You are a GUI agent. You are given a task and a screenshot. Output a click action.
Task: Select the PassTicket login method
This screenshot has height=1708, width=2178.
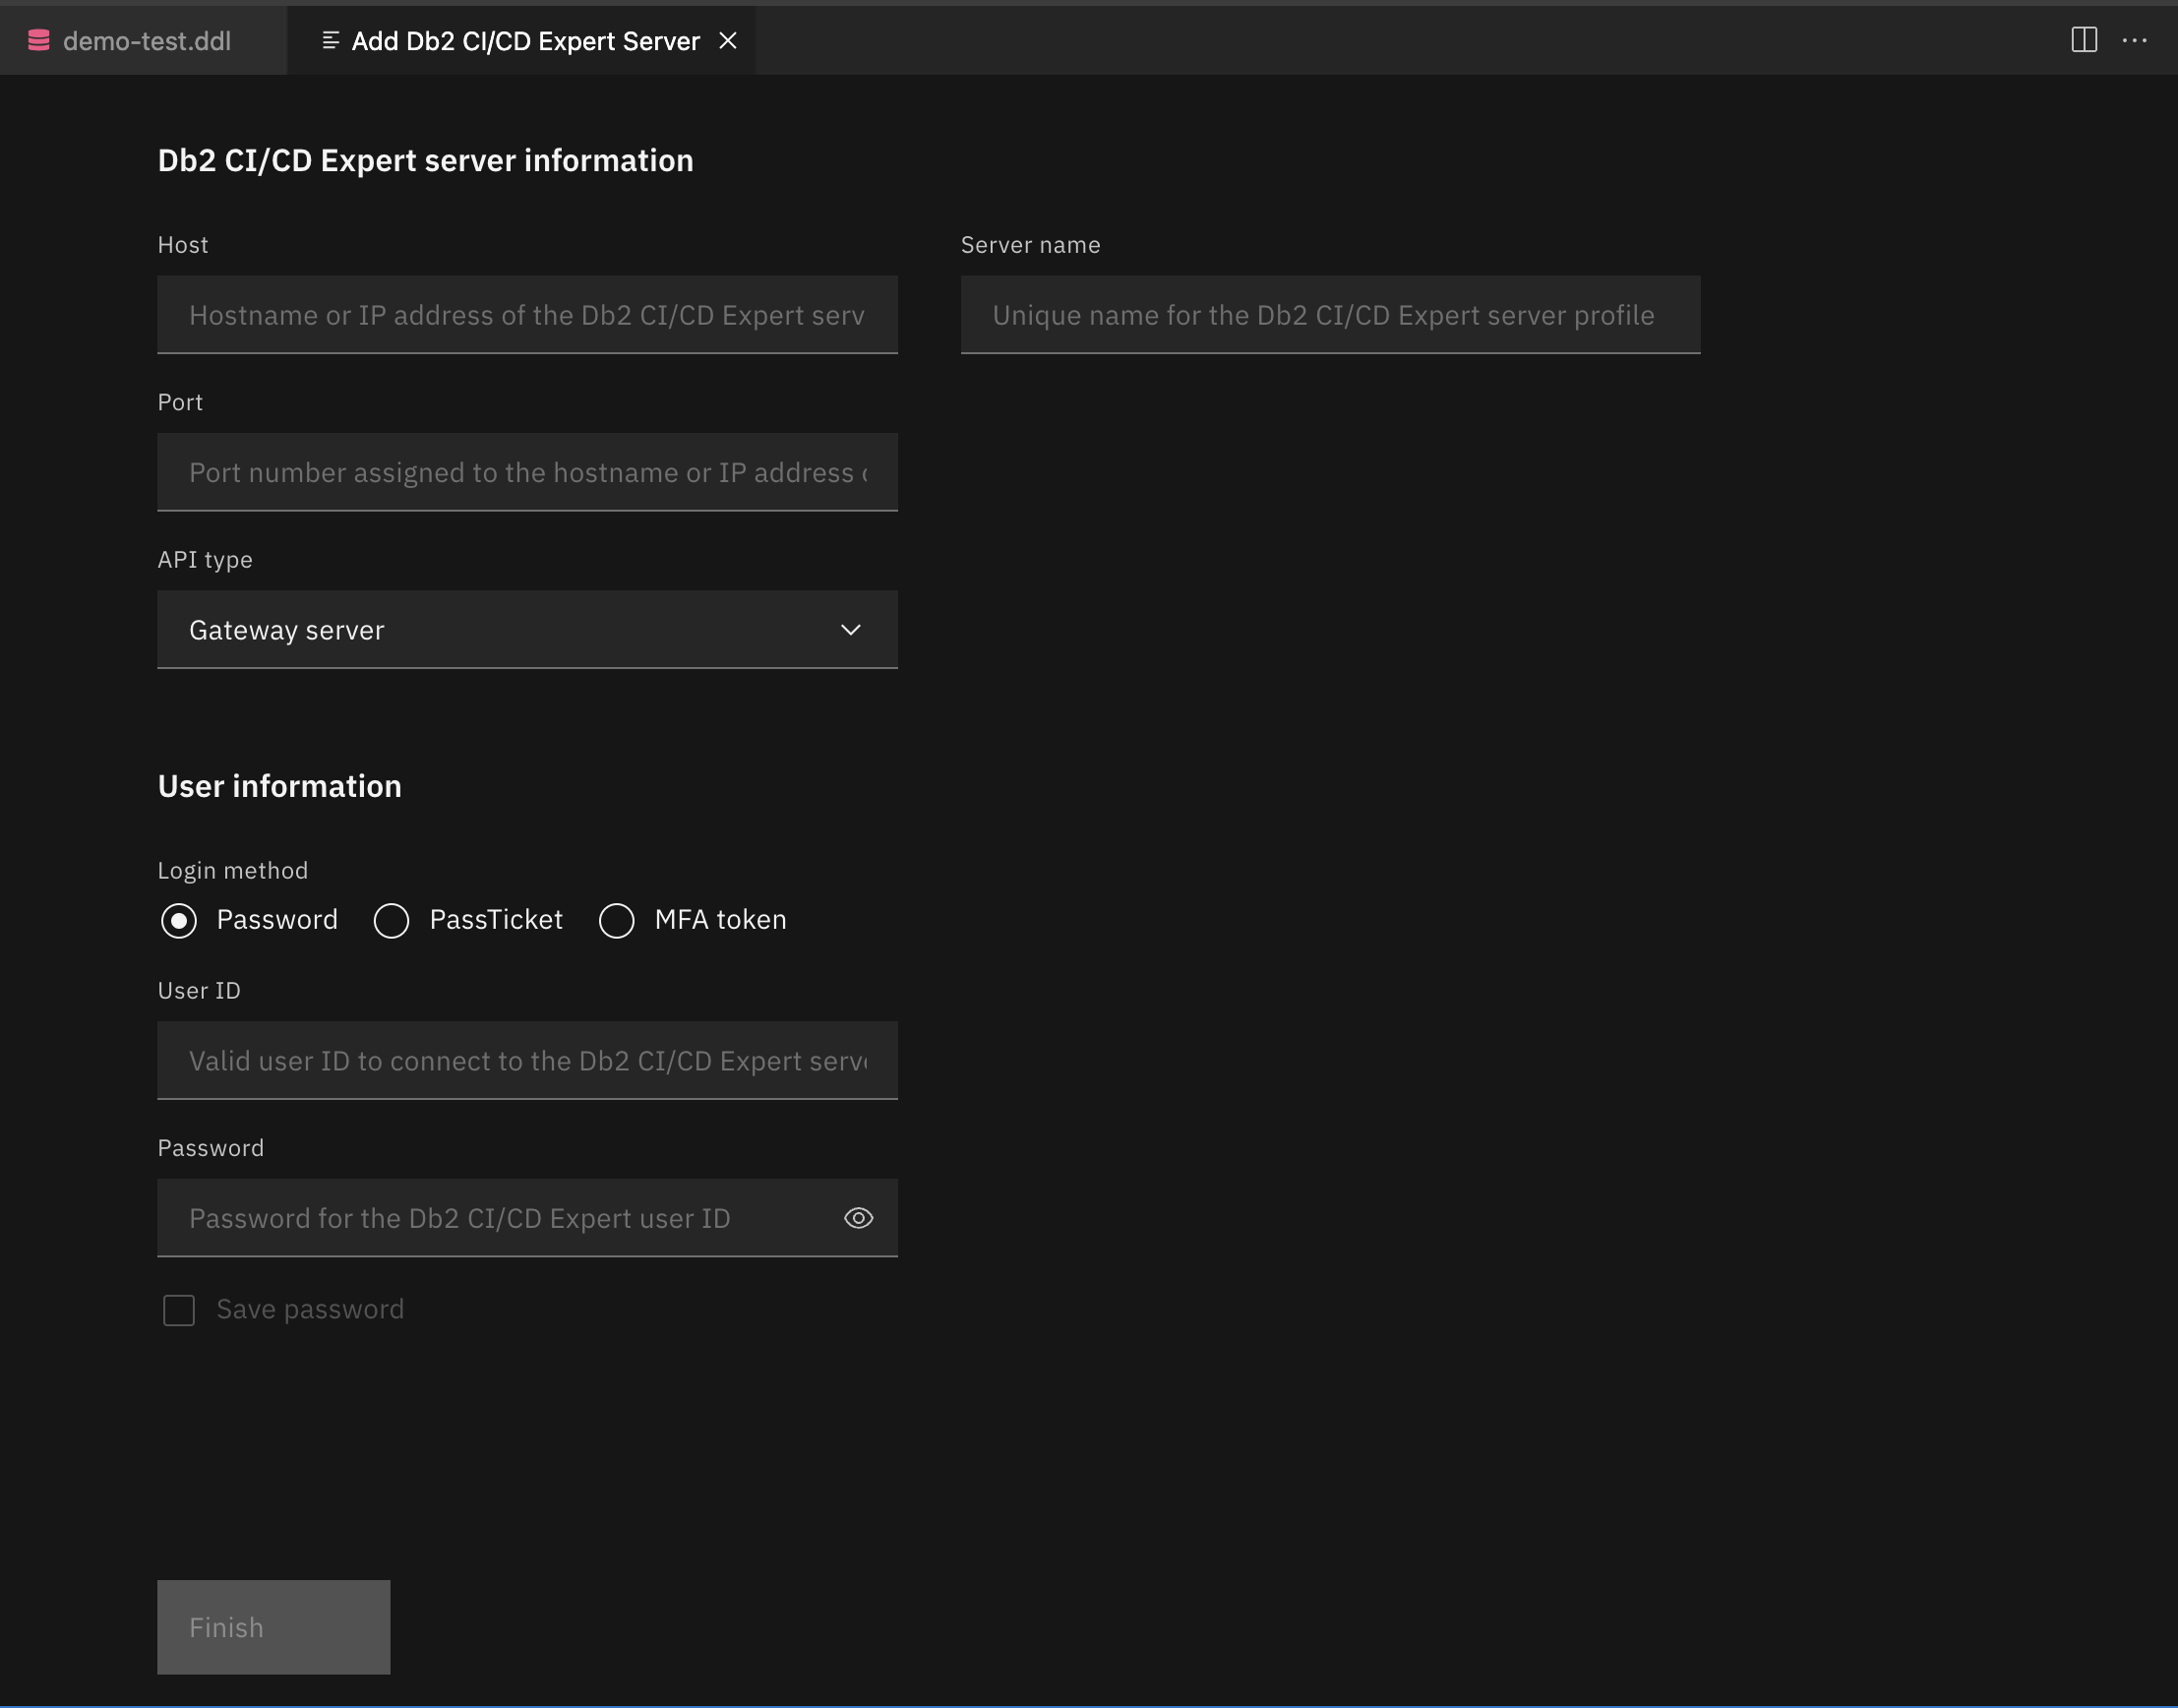coord(391,920)
